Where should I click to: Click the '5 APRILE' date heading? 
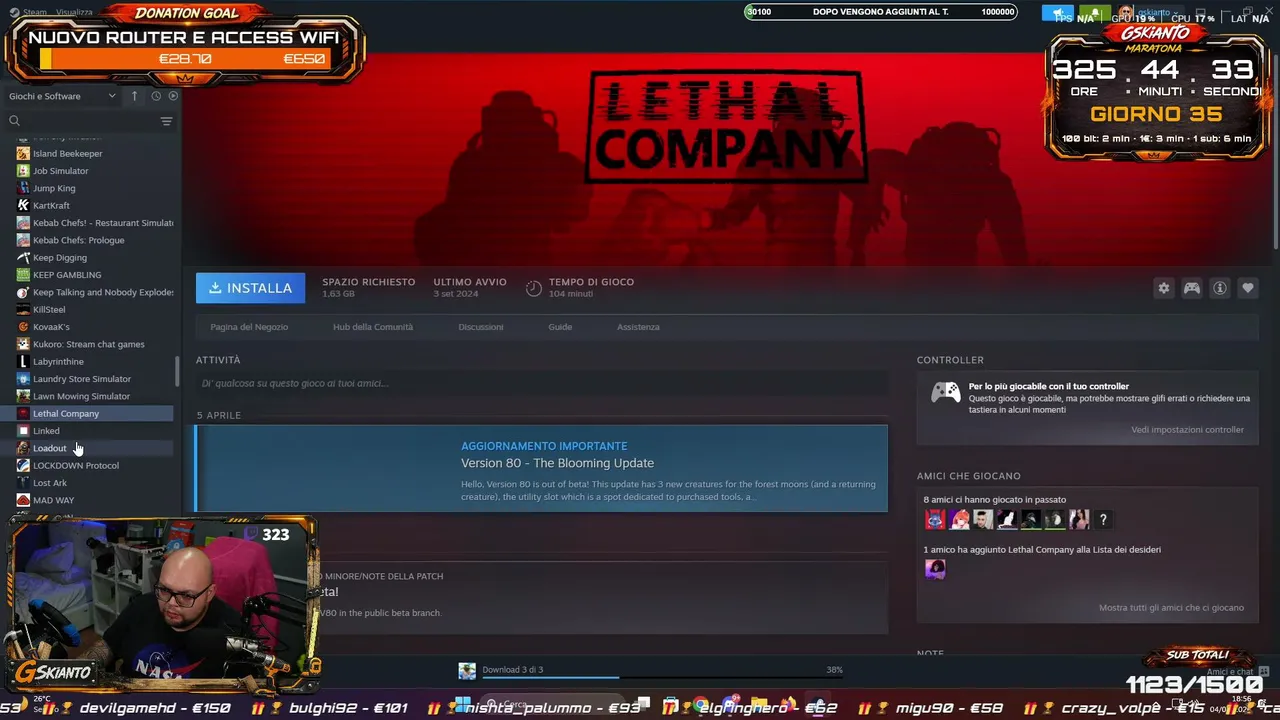pos(219,415)
